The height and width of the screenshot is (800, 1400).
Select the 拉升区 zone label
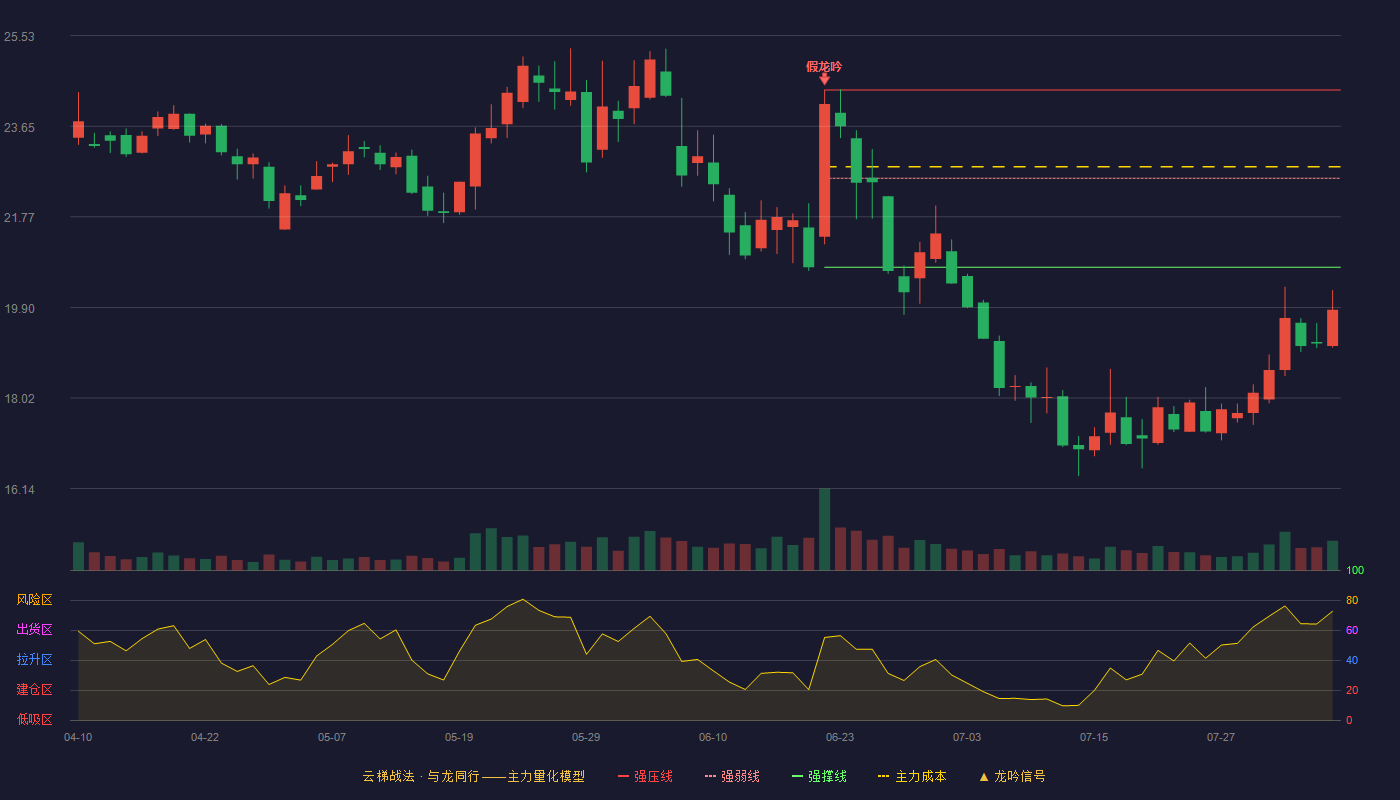34,660
